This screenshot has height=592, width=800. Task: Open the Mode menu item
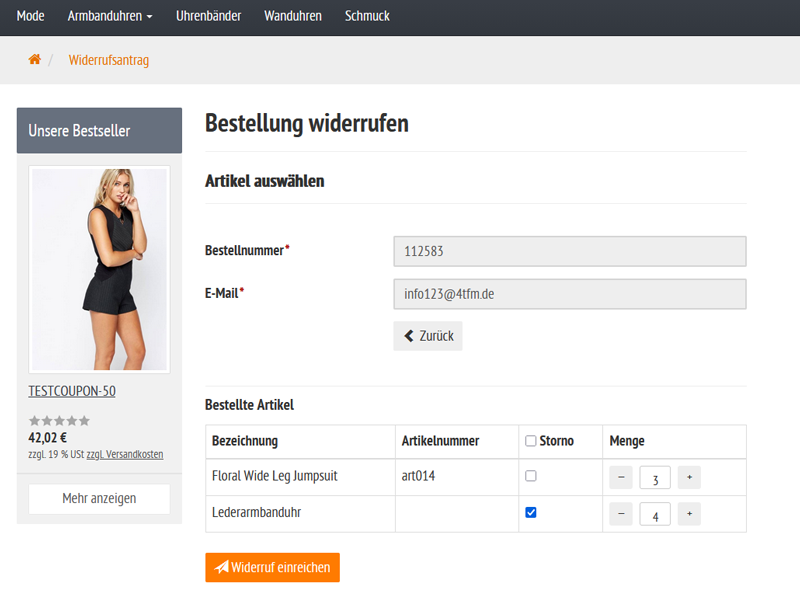pos(29,16)
